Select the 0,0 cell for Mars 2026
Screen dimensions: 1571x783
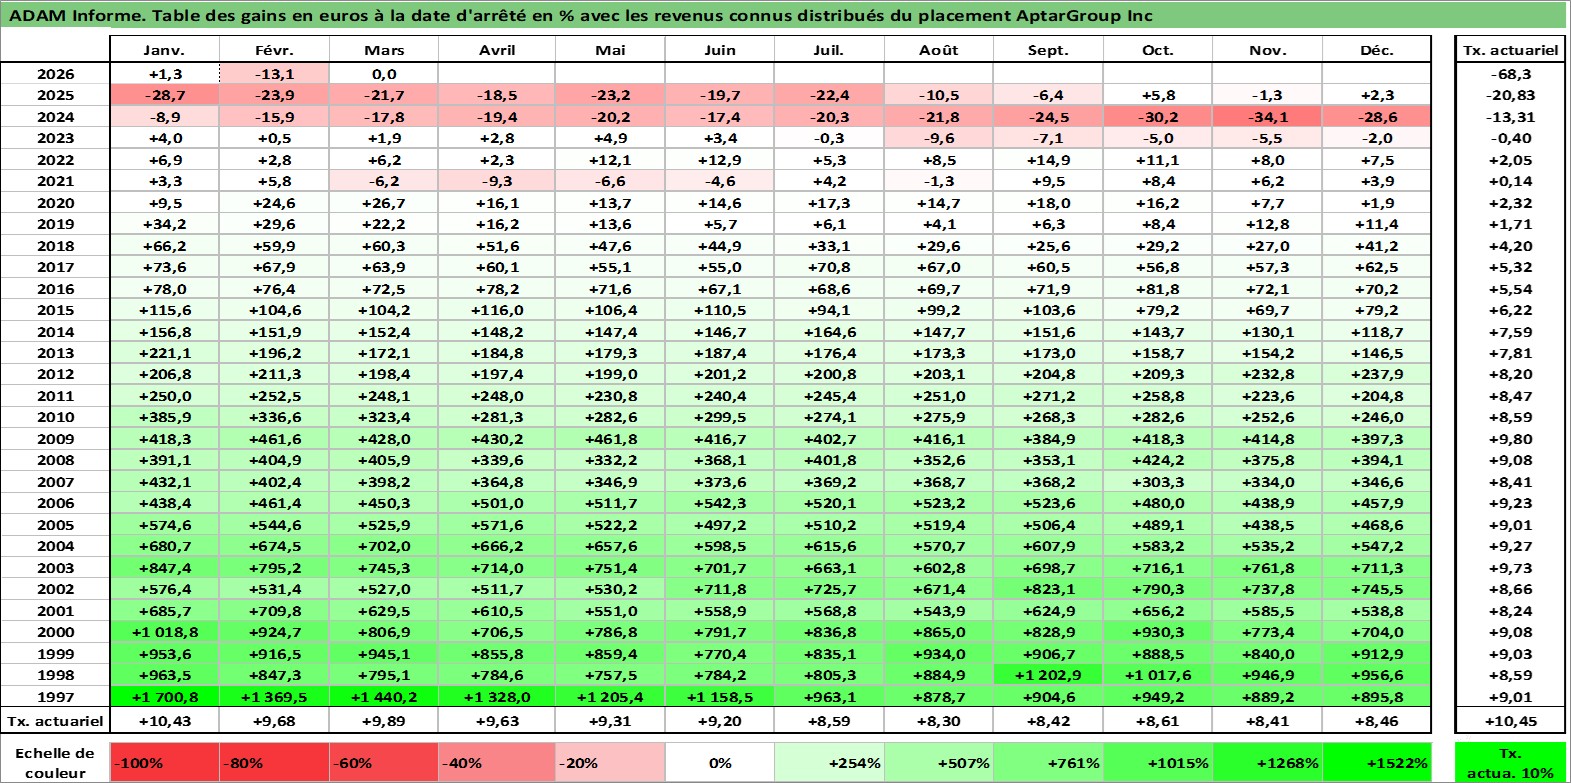pos(384,74)
